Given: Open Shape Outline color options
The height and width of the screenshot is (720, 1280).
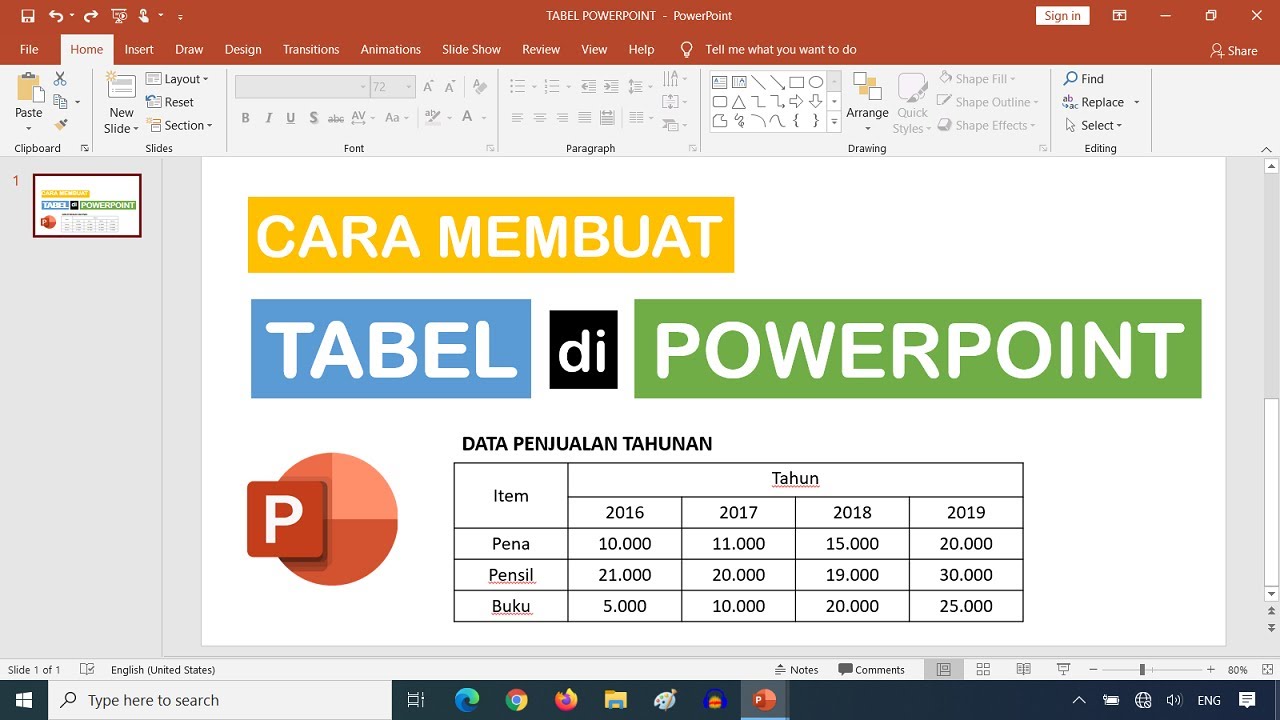Looking at the screenshot, I should tap(988, 102).
